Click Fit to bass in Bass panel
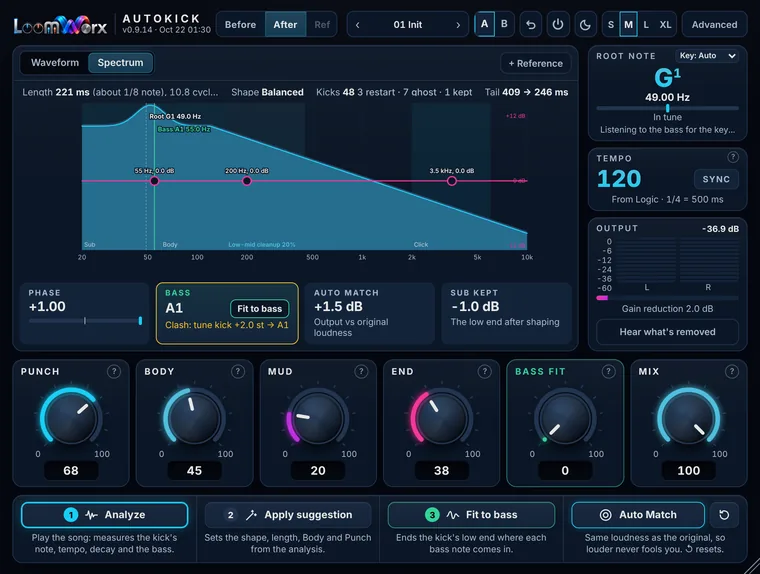The image size is (760, 574). (259, 309)
